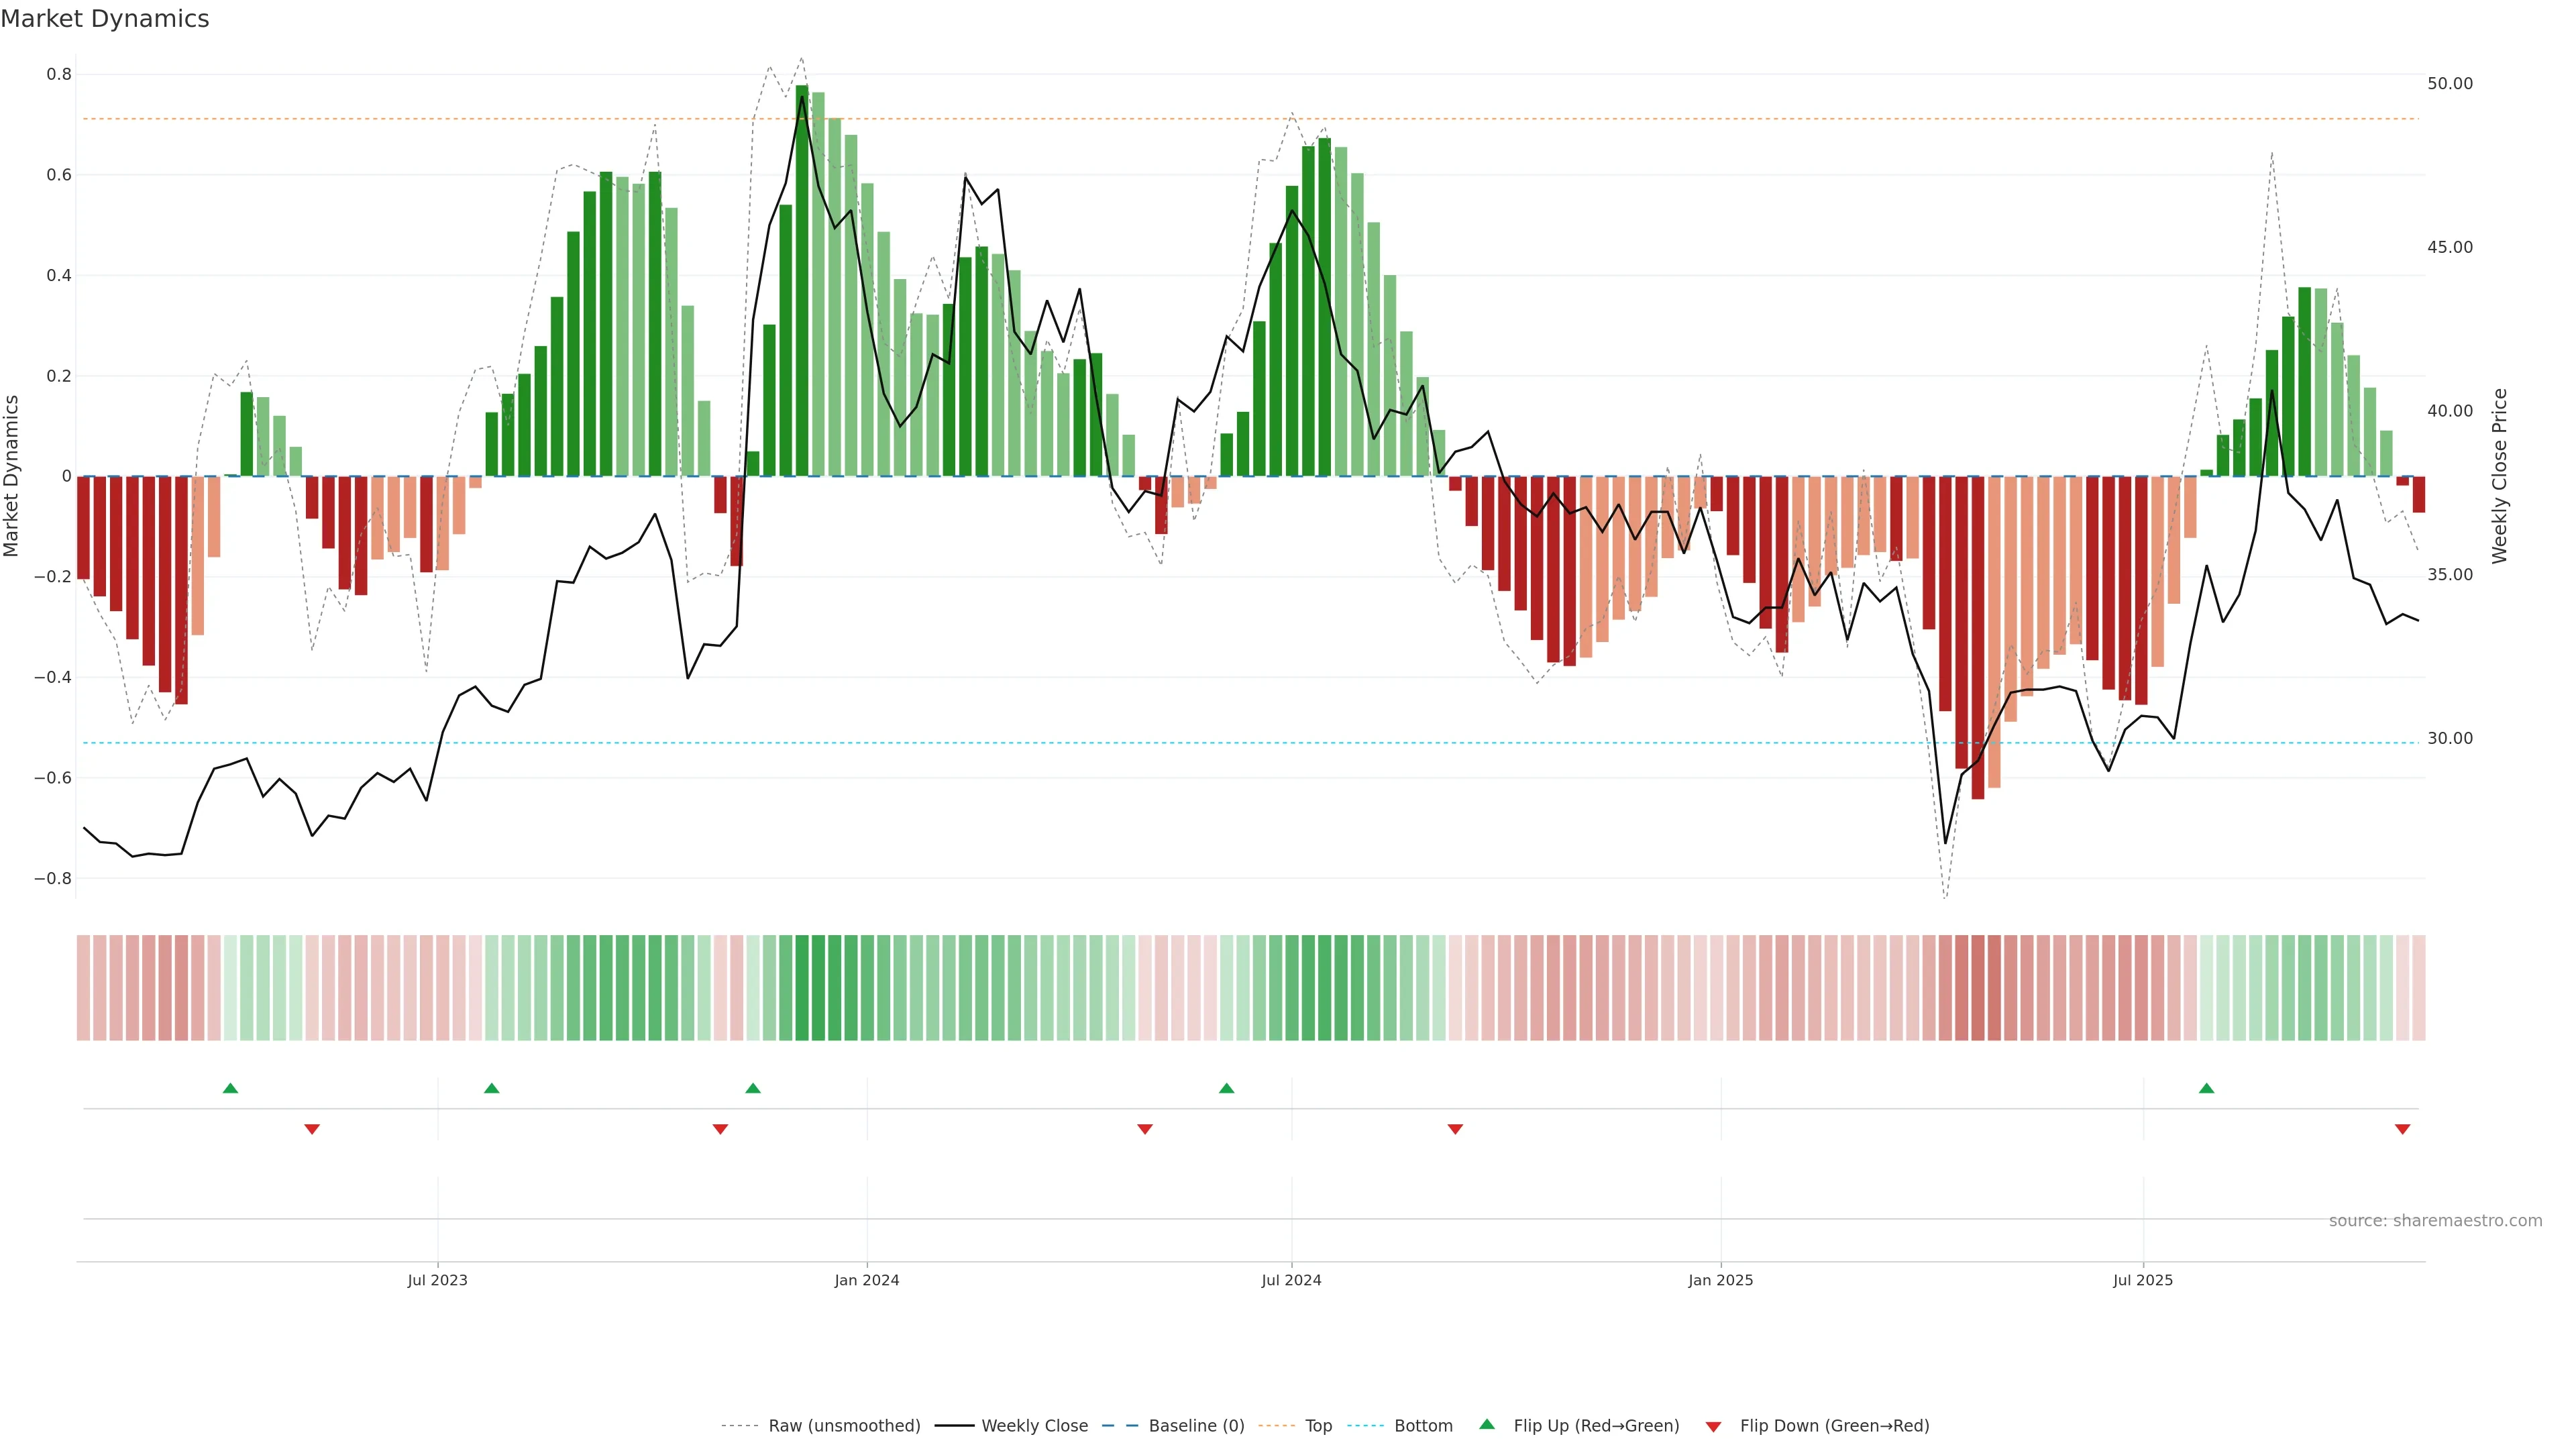Click Flip Up marker just before Jul 2024

(x=1226, y=1088)
